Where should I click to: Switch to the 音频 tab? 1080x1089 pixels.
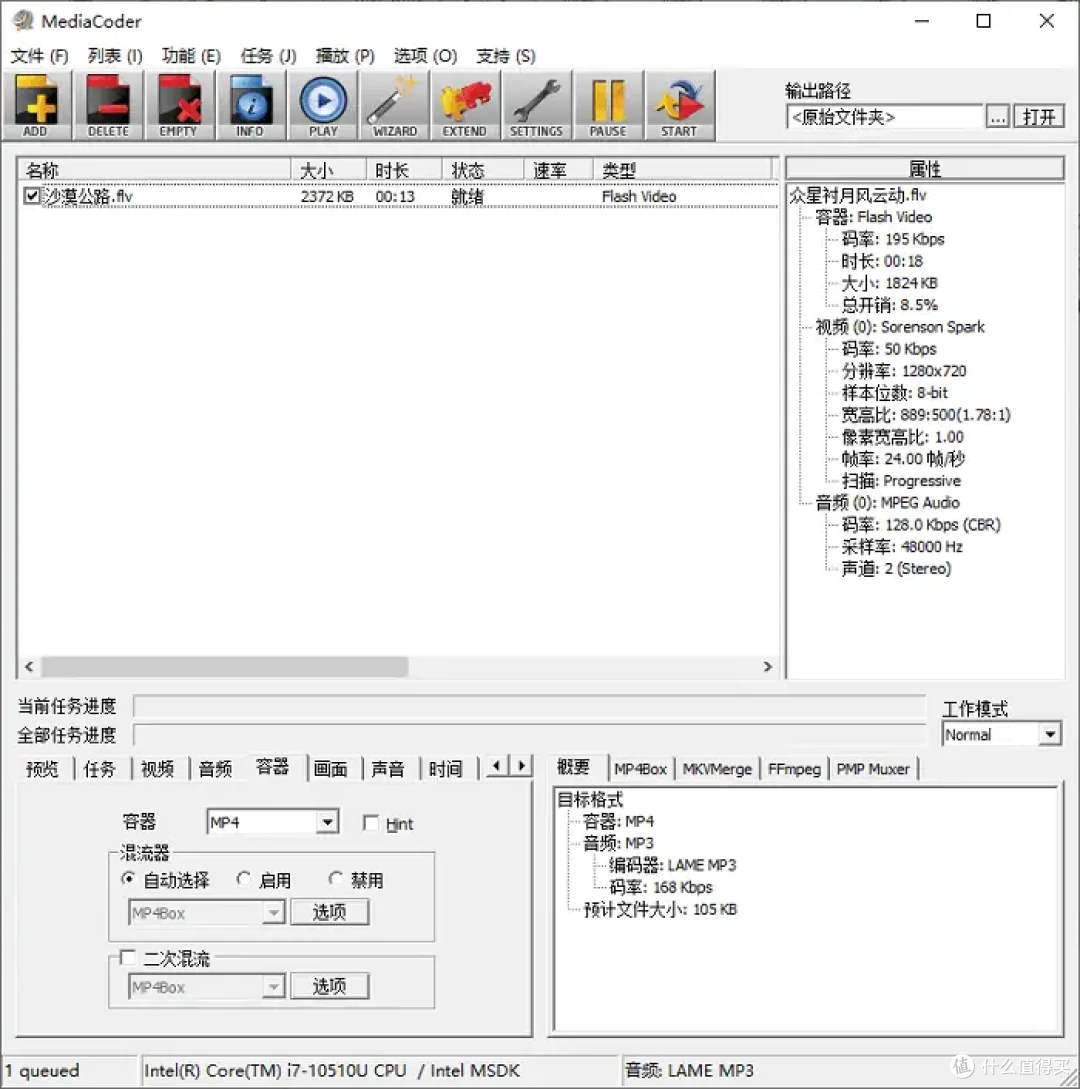215,769
